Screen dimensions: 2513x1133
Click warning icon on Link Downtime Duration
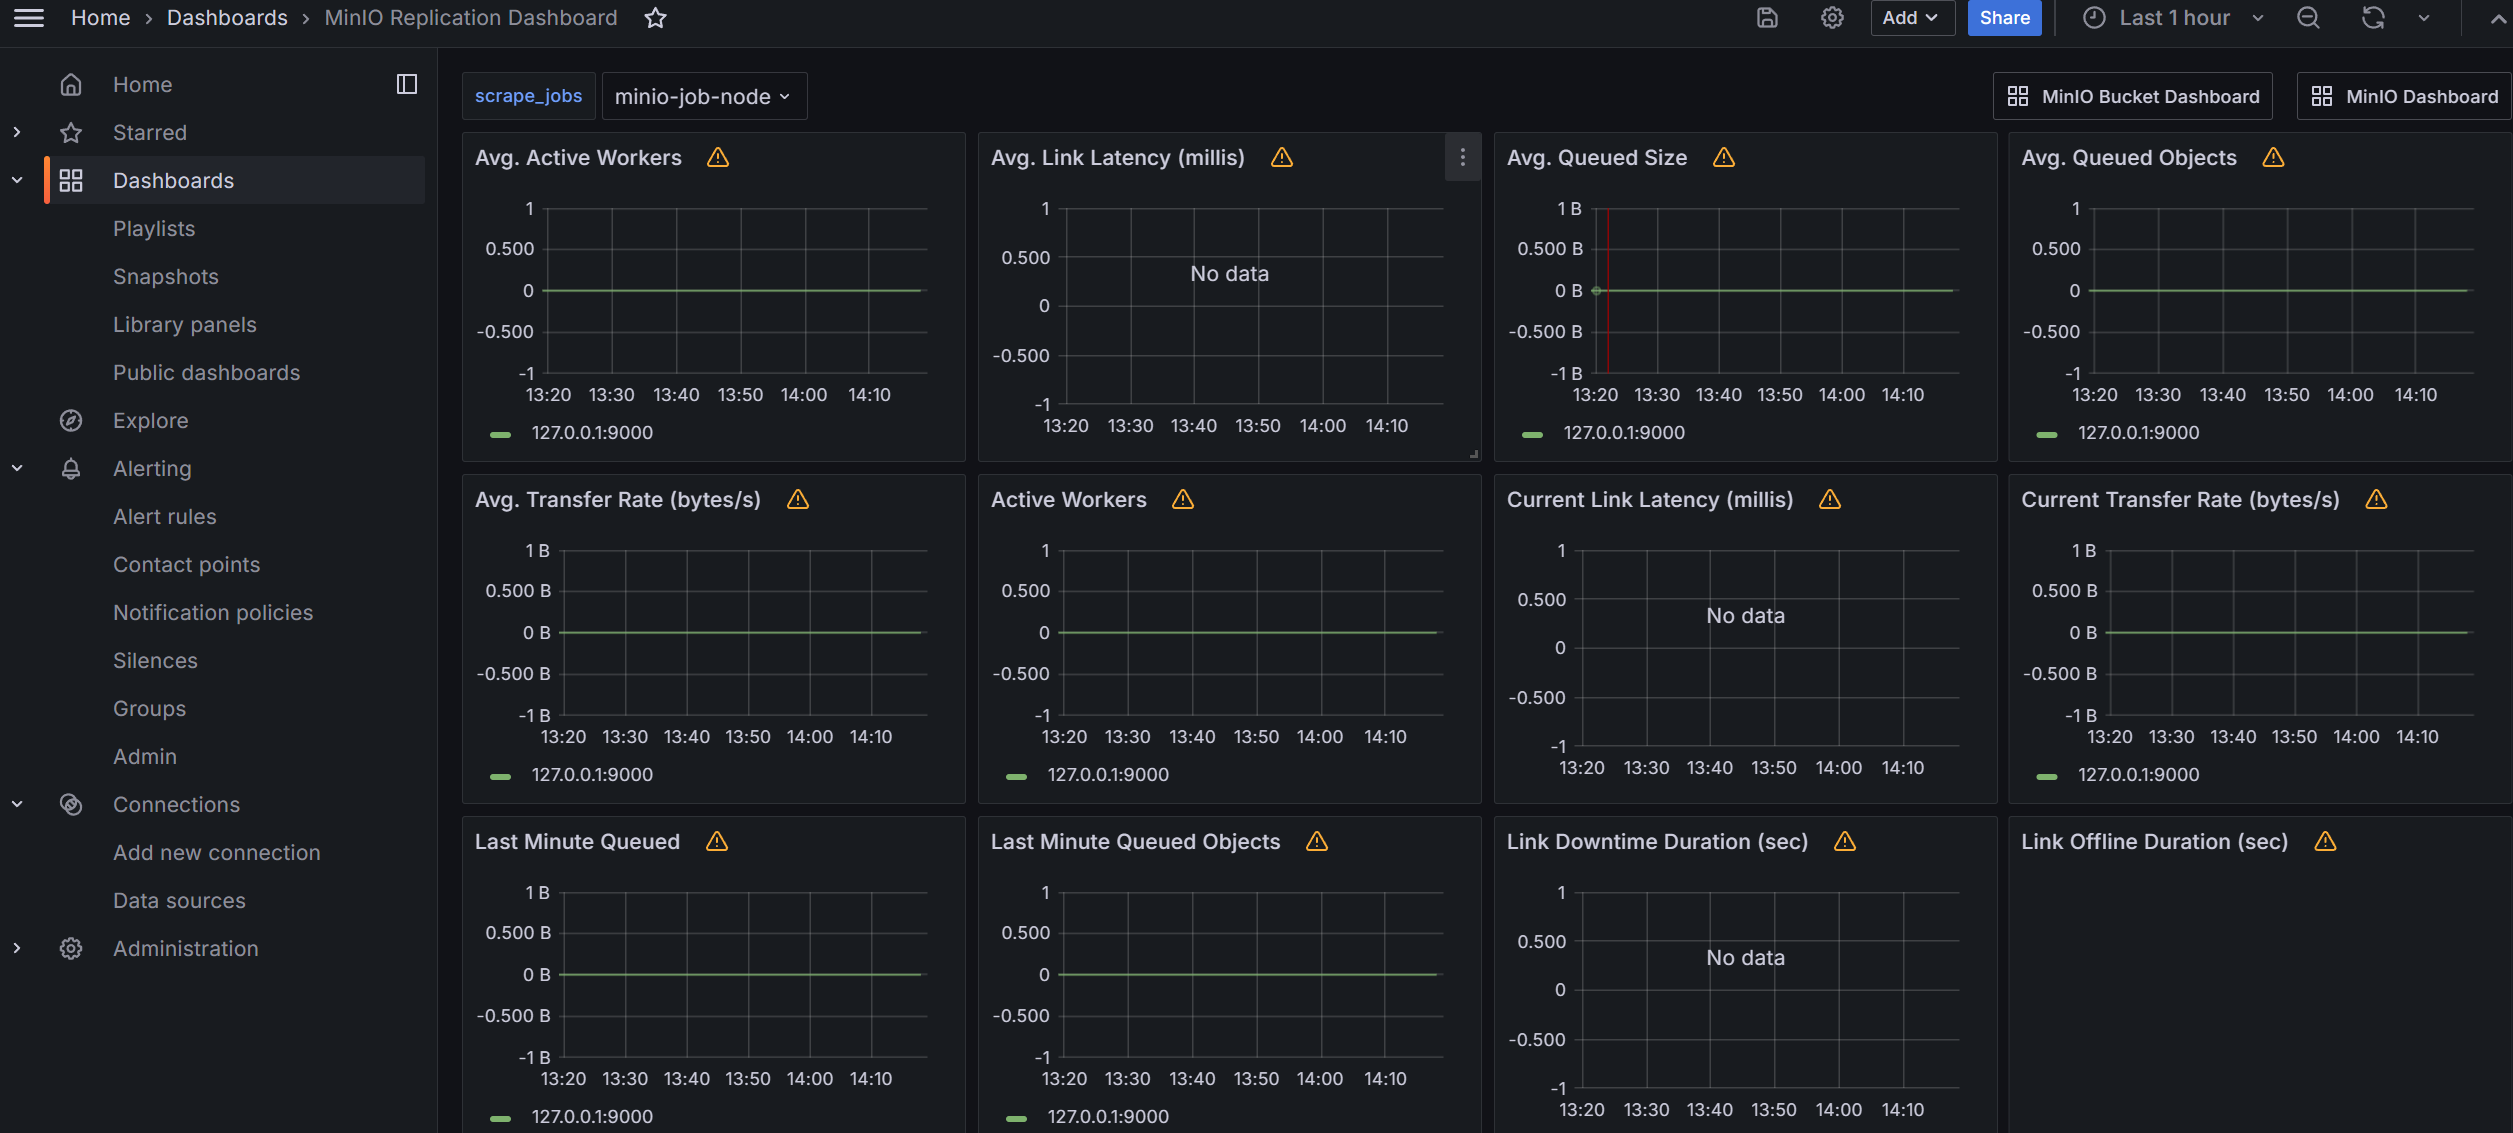1845,841
